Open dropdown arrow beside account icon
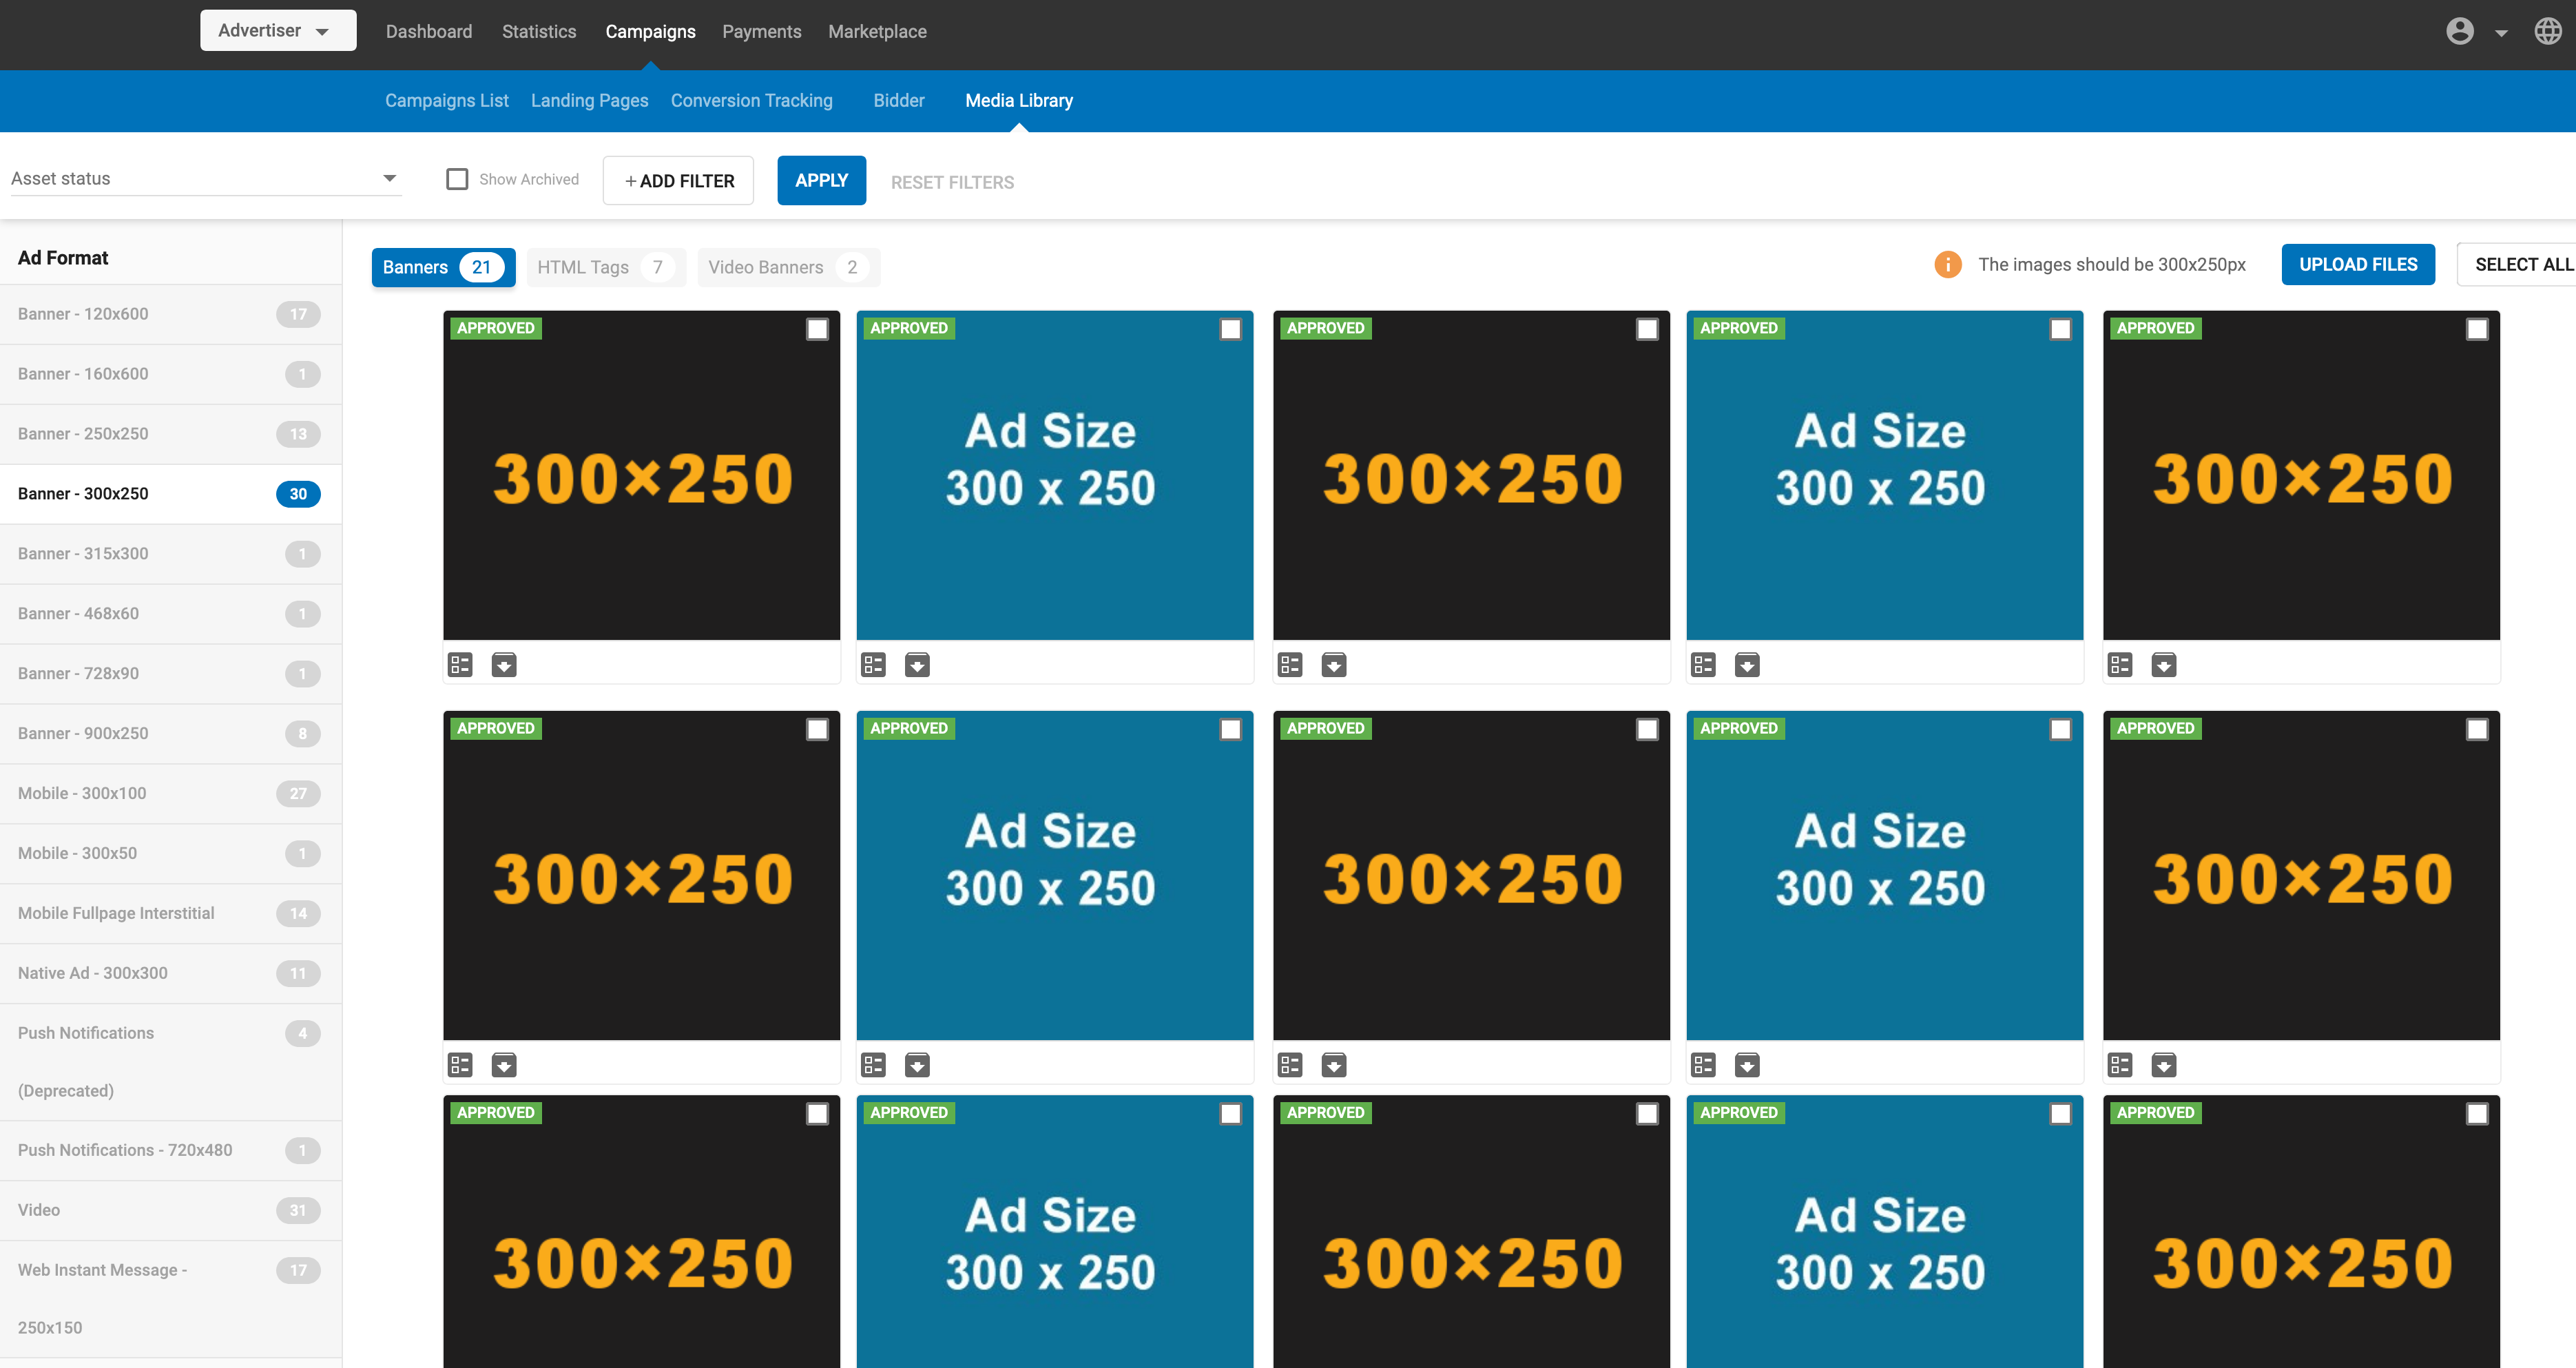 point(2501,33)
